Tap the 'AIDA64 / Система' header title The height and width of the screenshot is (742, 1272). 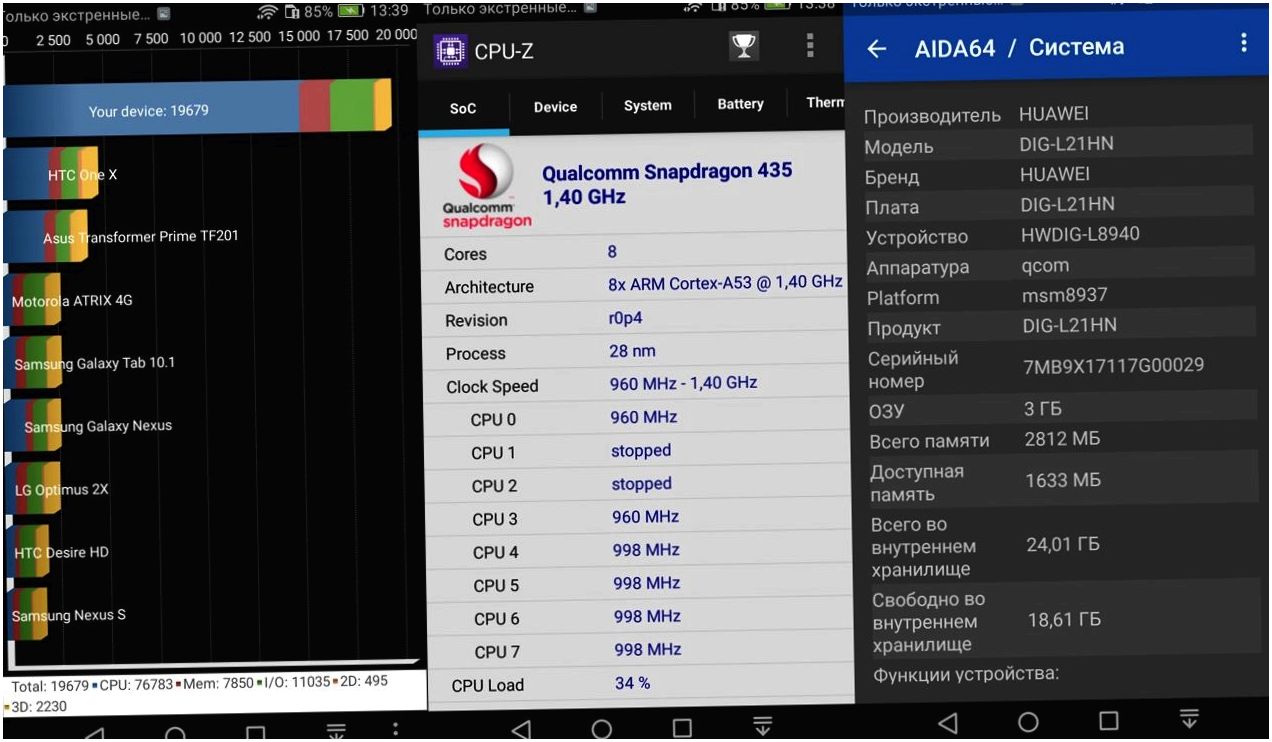pyautogui.click(x=1019, y=47)
